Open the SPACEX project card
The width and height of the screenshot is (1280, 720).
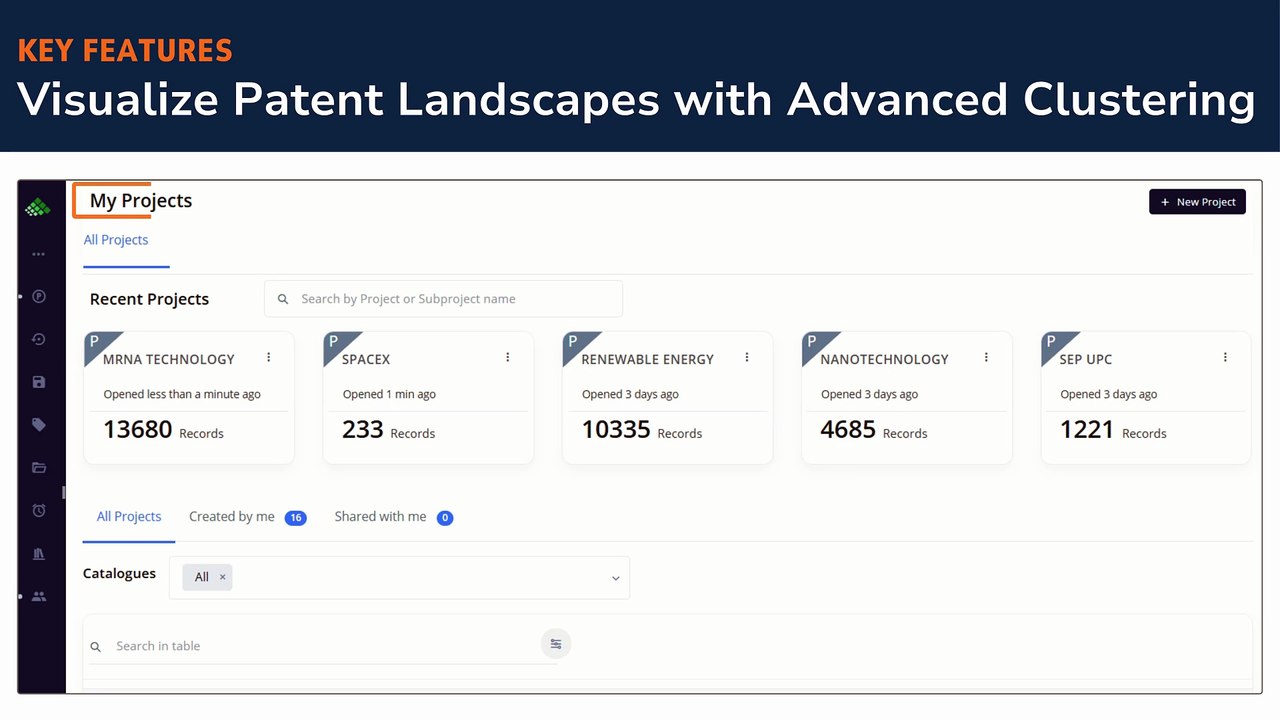pyautogui.click(x=428, y=398)
